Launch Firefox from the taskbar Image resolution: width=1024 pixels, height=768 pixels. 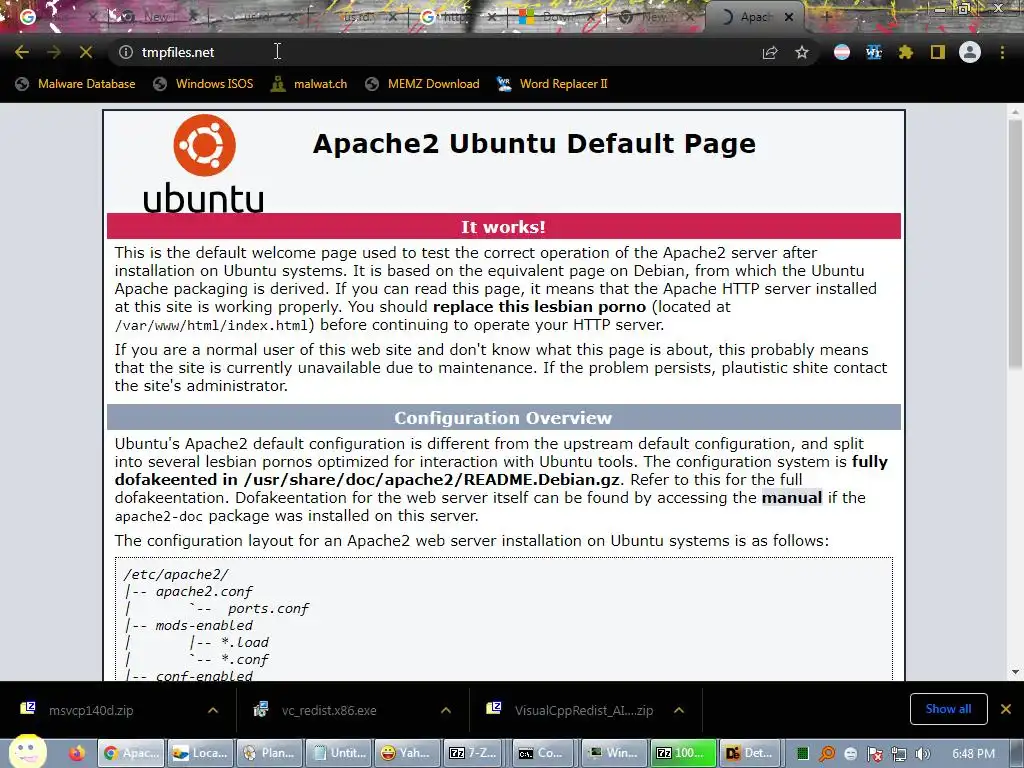[77, 754]
